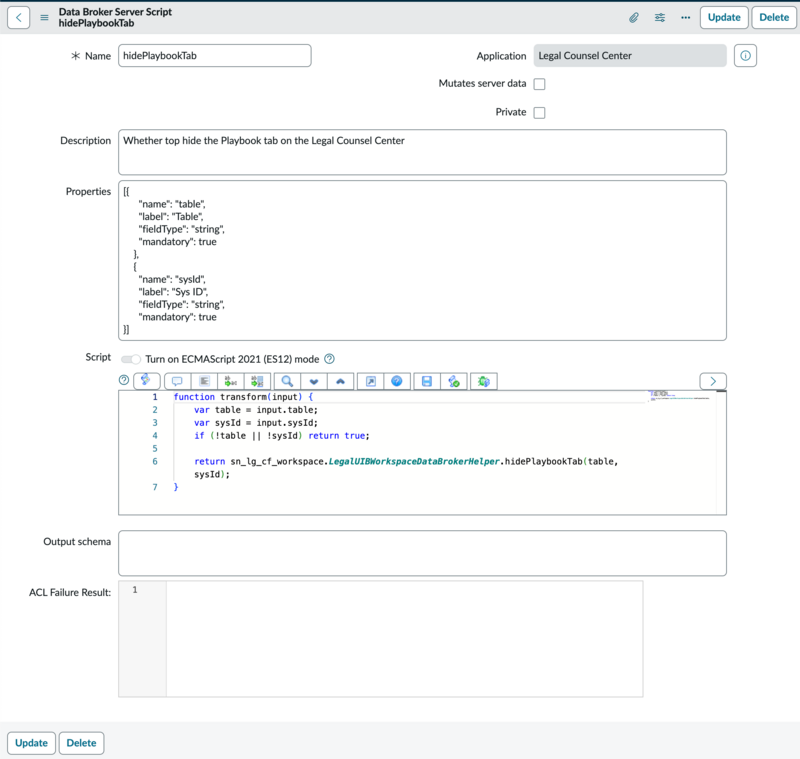Open editor help blue question icon
The width and height of the screenshot is (800, 759).
(397, 381)
